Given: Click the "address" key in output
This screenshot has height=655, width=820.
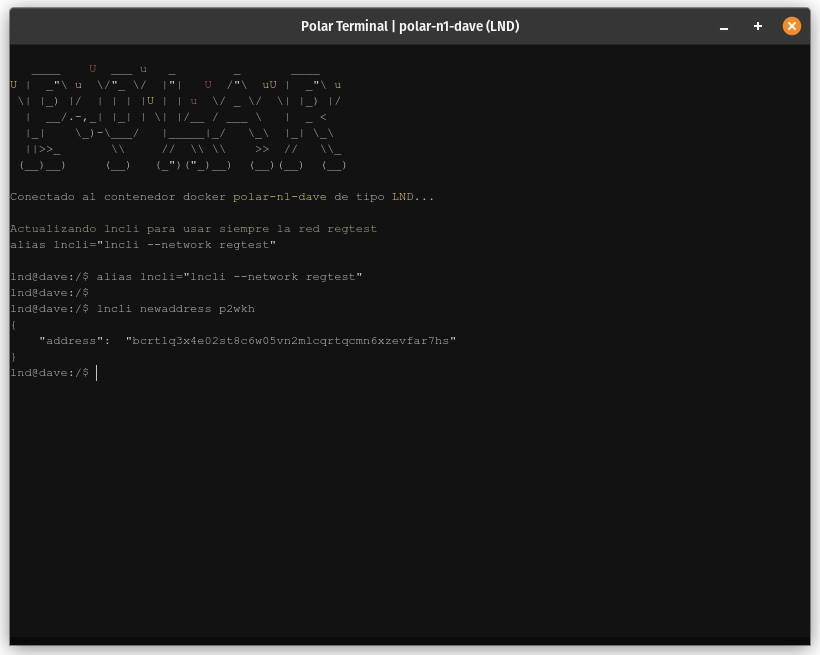Looking at the screenshot, I should (74, 341).
